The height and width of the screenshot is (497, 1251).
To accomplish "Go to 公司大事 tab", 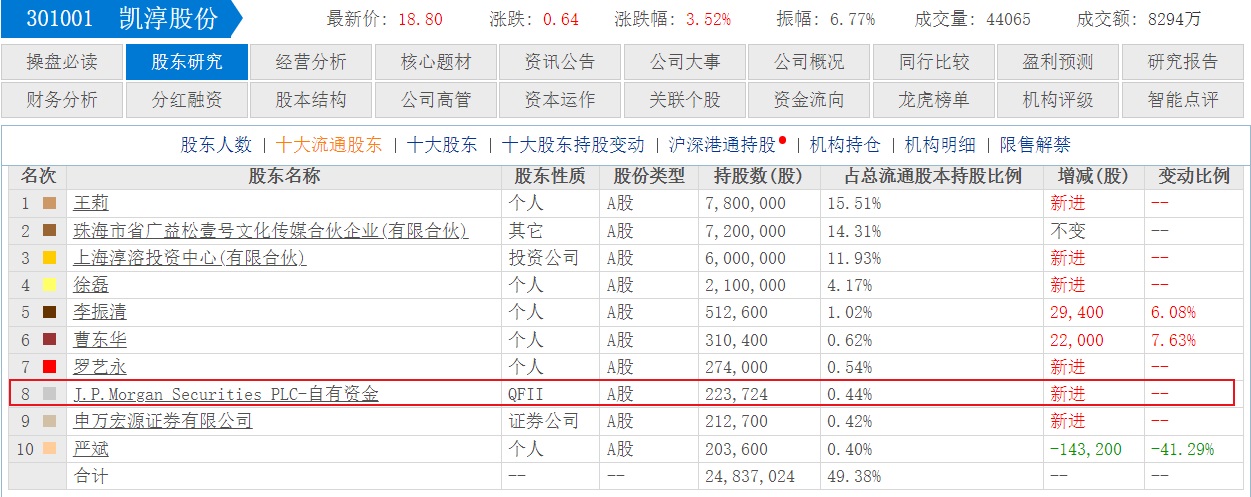I will pyautogui.click(x=685, y=62).
